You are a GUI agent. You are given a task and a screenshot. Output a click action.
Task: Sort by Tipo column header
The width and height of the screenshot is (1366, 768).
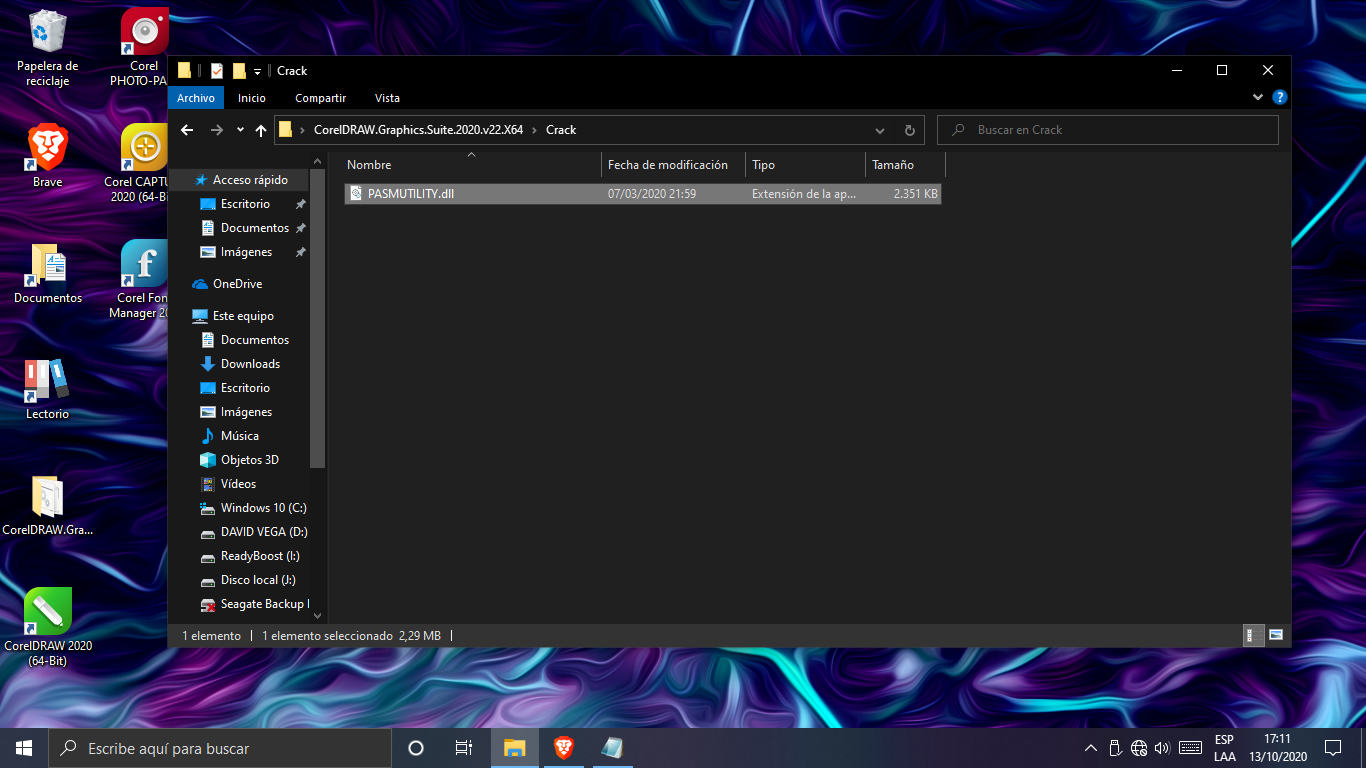805,165
